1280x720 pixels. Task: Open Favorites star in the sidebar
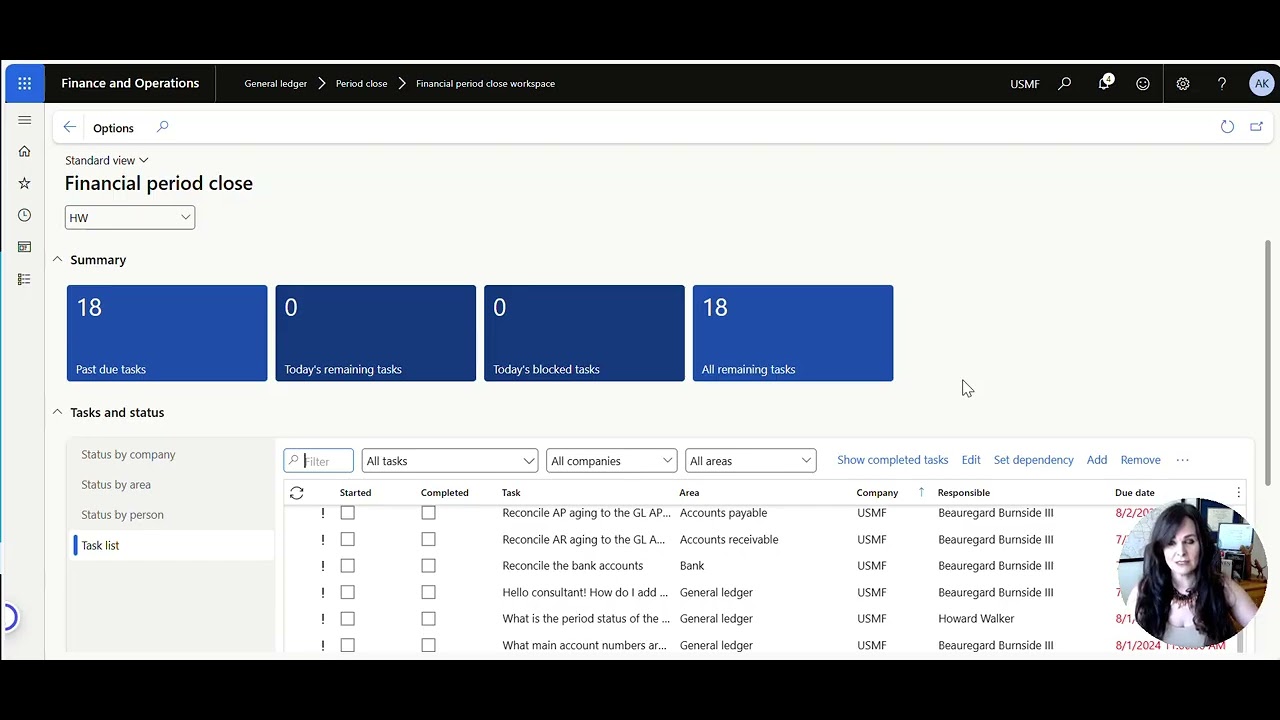pos(24,183)
